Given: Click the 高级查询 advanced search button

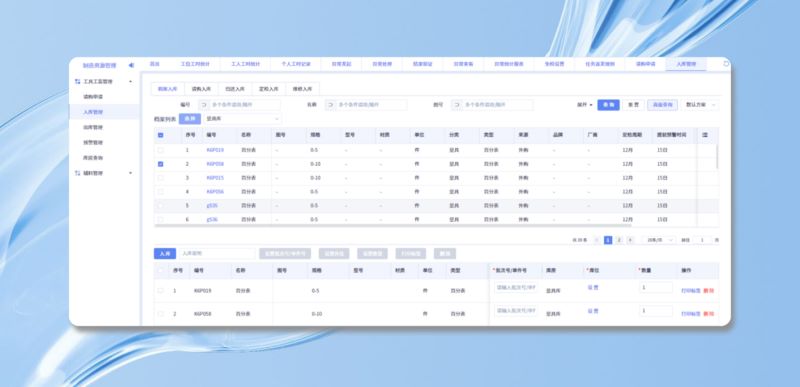Looking at the screenshot, I should tap(662, 105).
